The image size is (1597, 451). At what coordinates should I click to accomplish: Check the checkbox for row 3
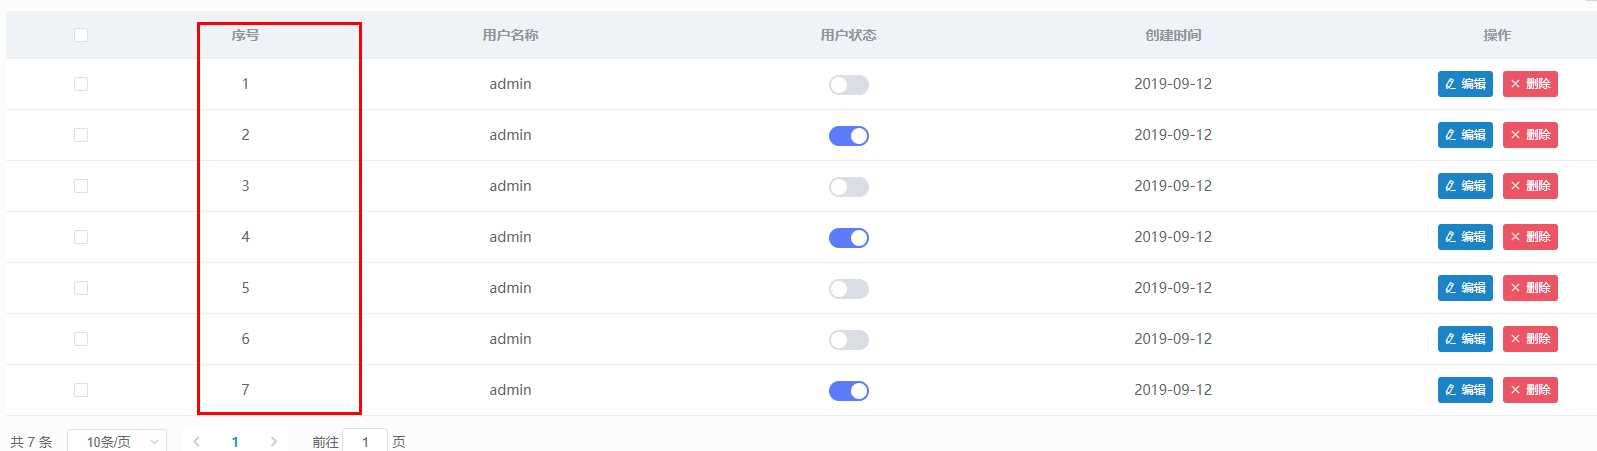point(81,186)
